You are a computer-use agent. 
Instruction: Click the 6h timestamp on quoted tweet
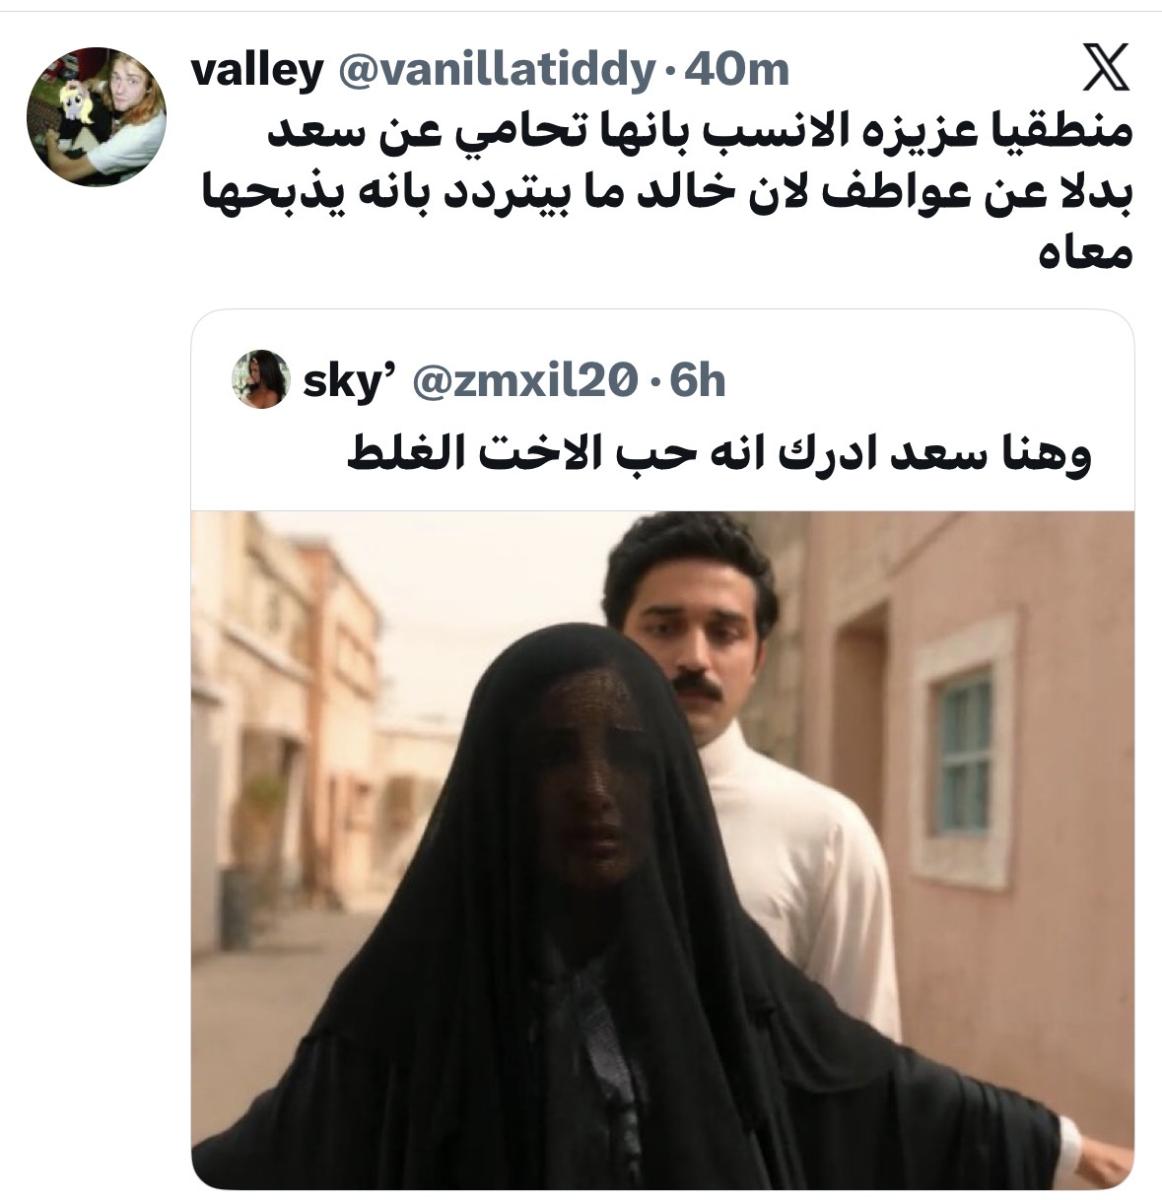click(x=697, y=380)
